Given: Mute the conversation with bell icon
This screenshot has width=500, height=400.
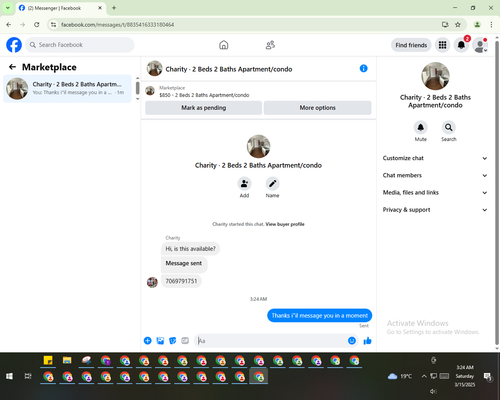Looking at the screenshot, I should click(x=421, y=127).
